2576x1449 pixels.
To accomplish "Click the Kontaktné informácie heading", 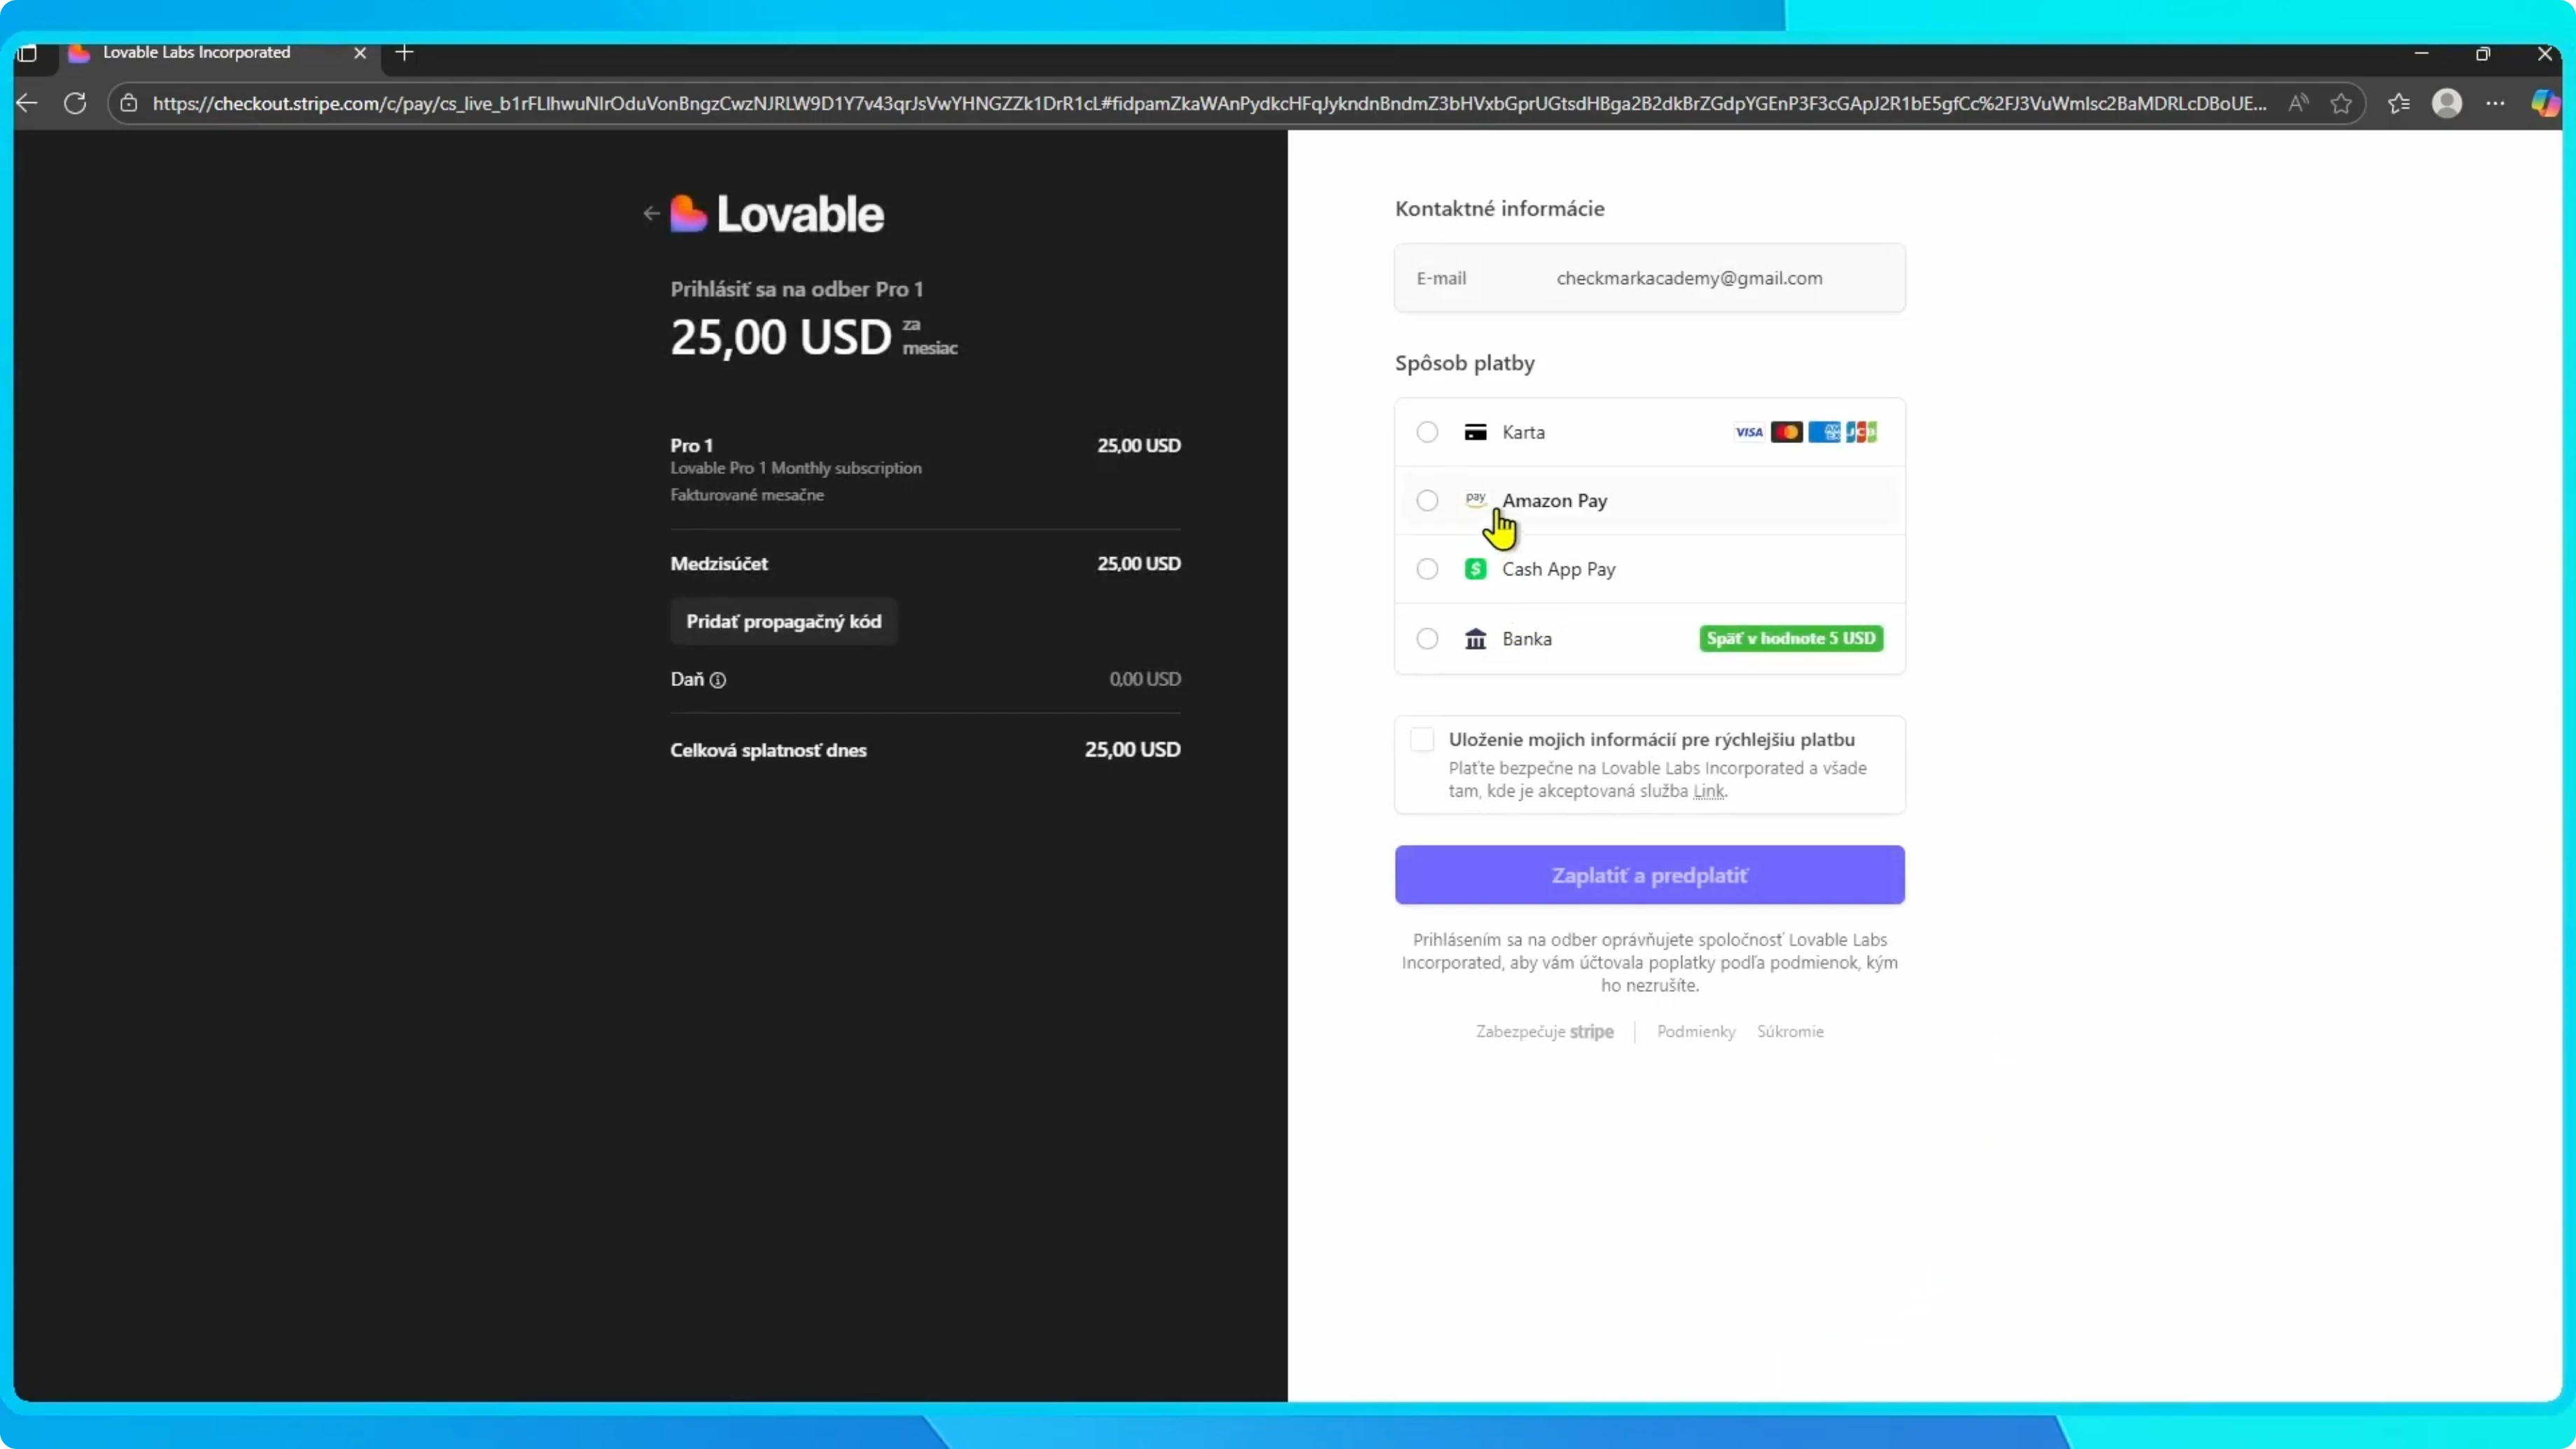I will (x=1499, y=208).
